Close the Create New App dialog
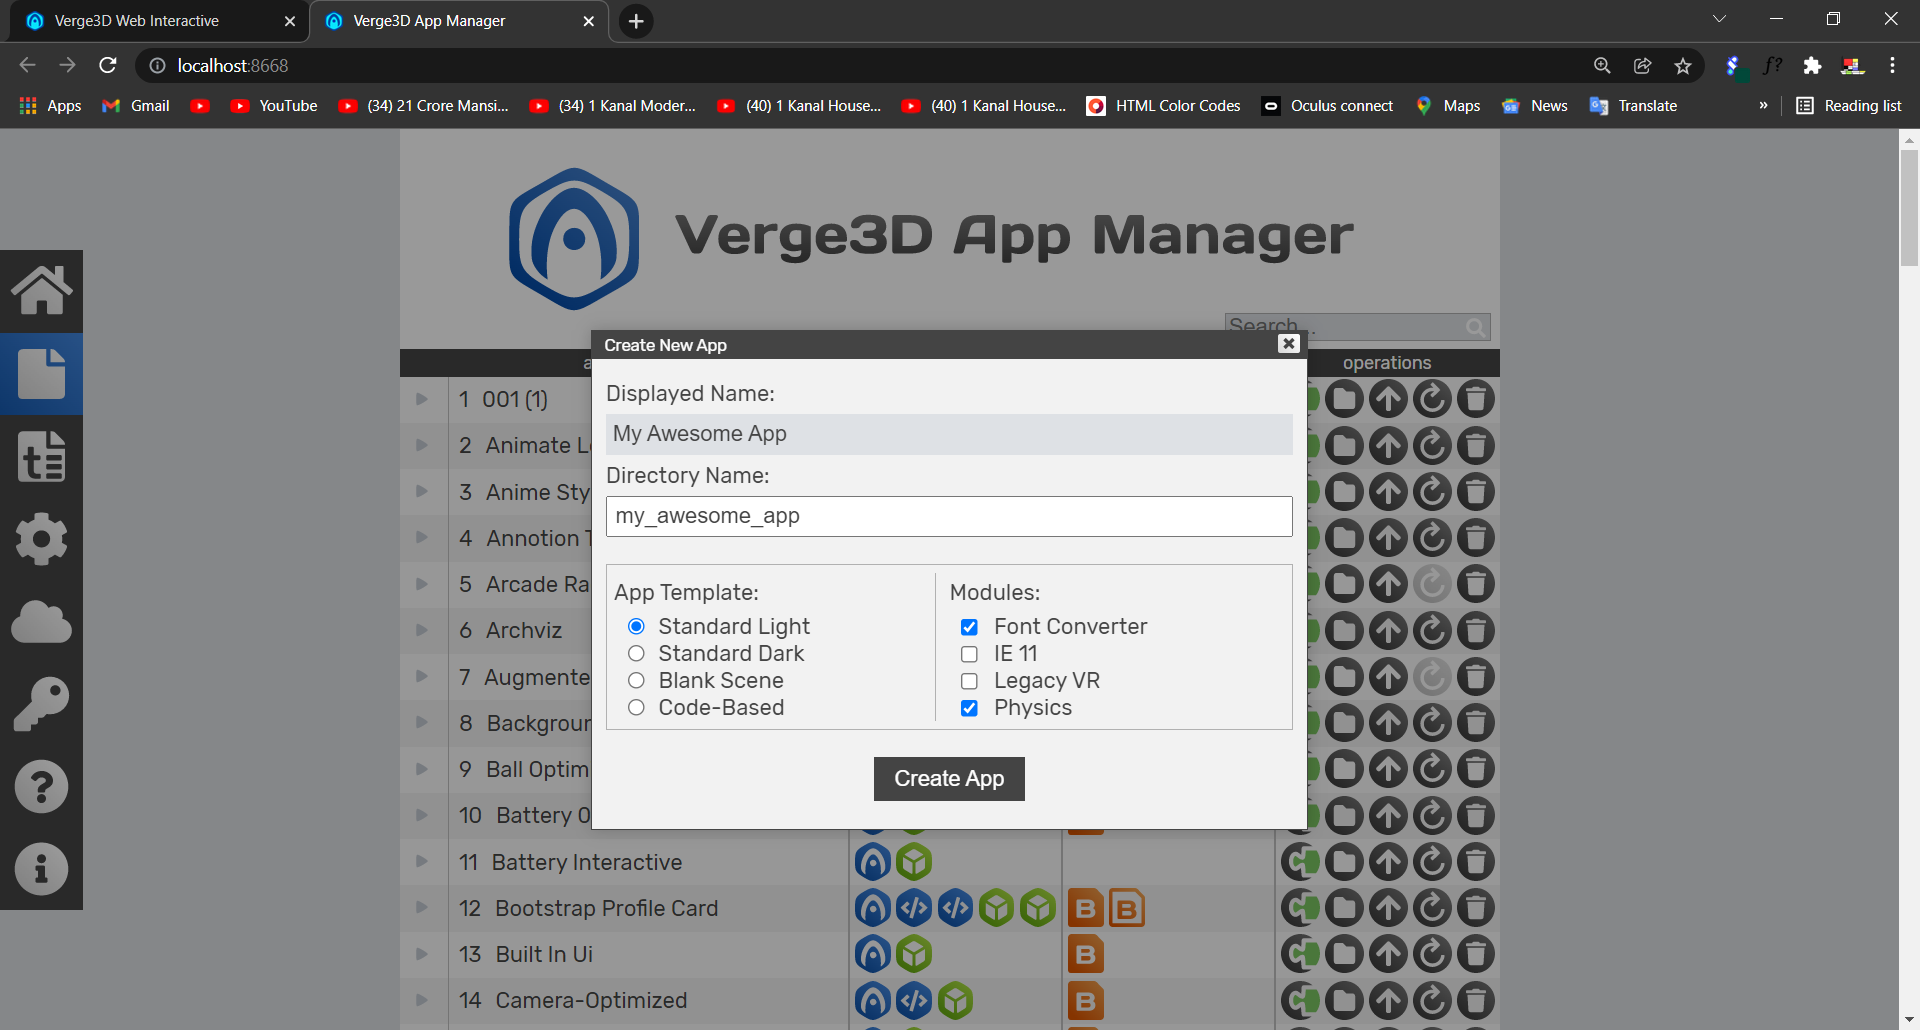The width and height of the screenshot is (1920, 1030). tap(1289, 344)
